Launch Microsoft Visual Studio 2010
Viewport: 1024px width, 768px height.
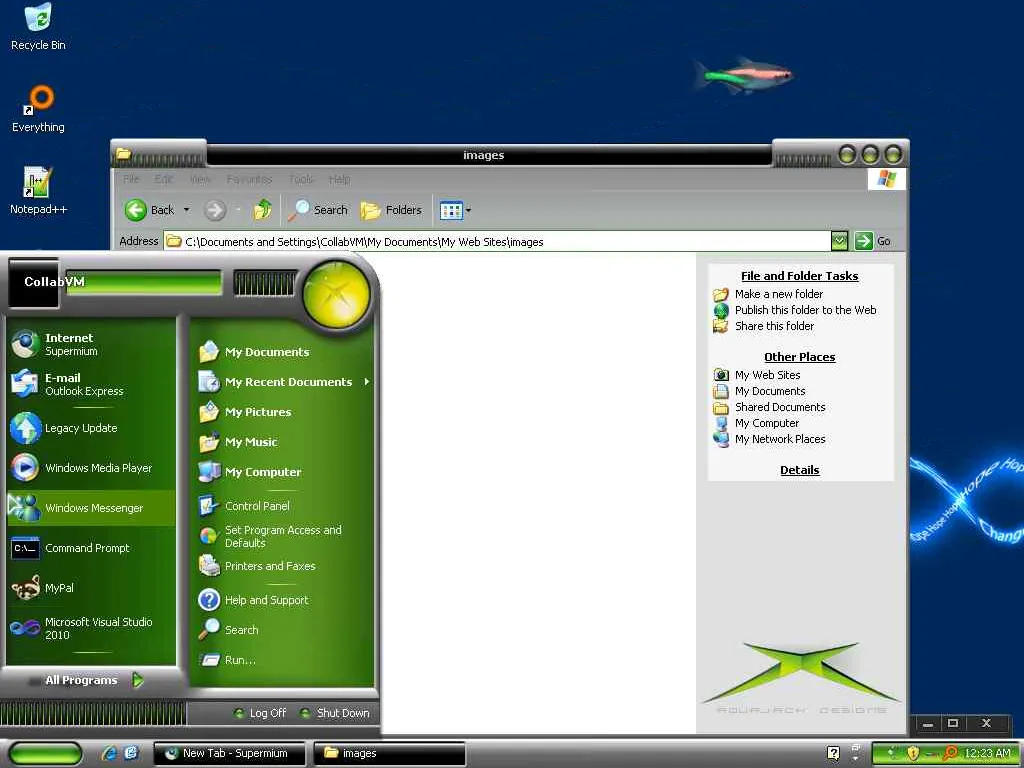91,628
